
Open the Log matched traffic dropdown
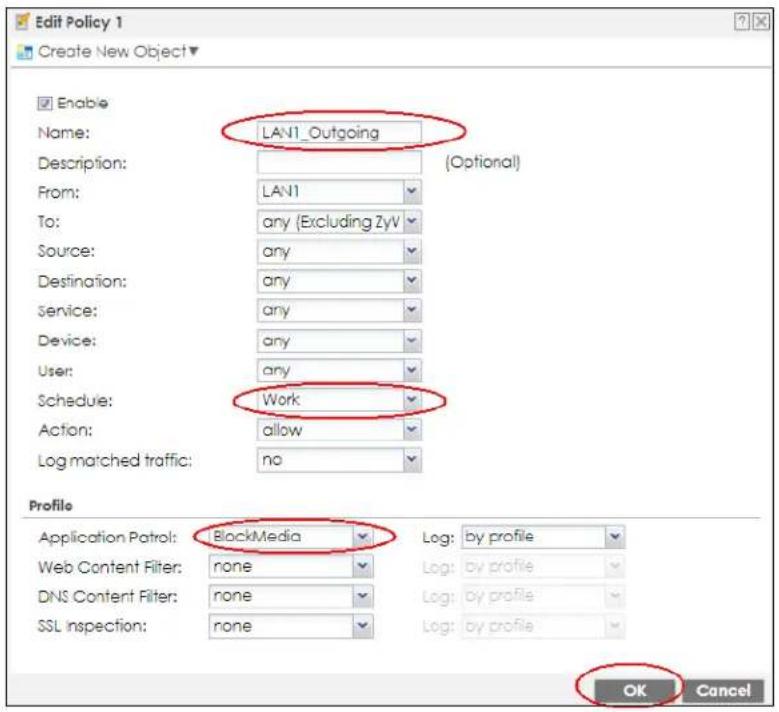click(339, 460)
